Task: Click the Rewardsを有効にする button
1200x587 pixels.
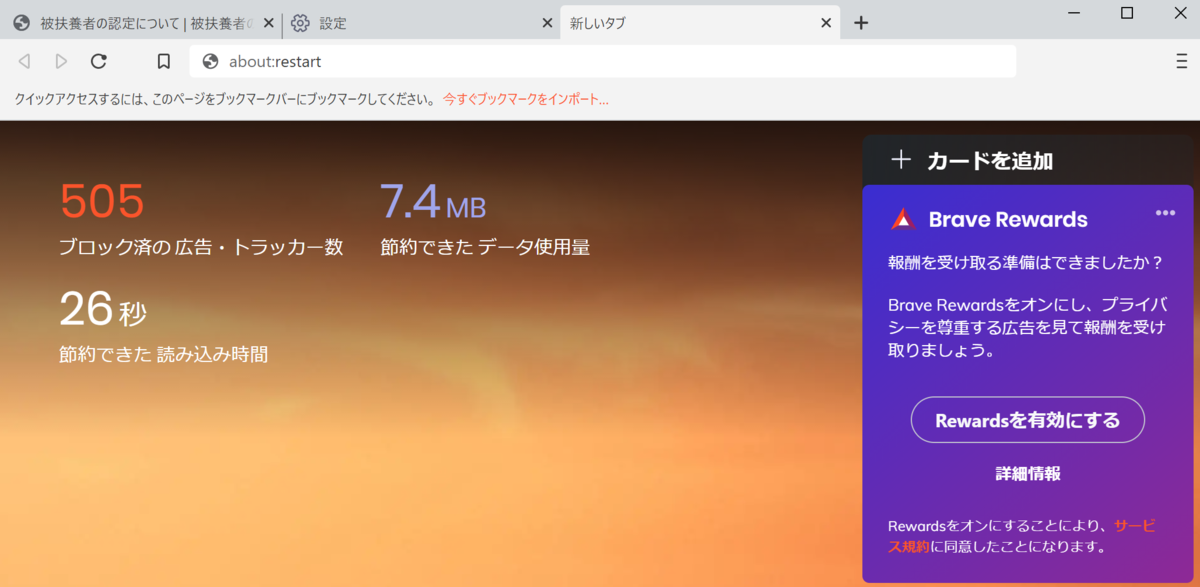Action: tap(1027, 420)
